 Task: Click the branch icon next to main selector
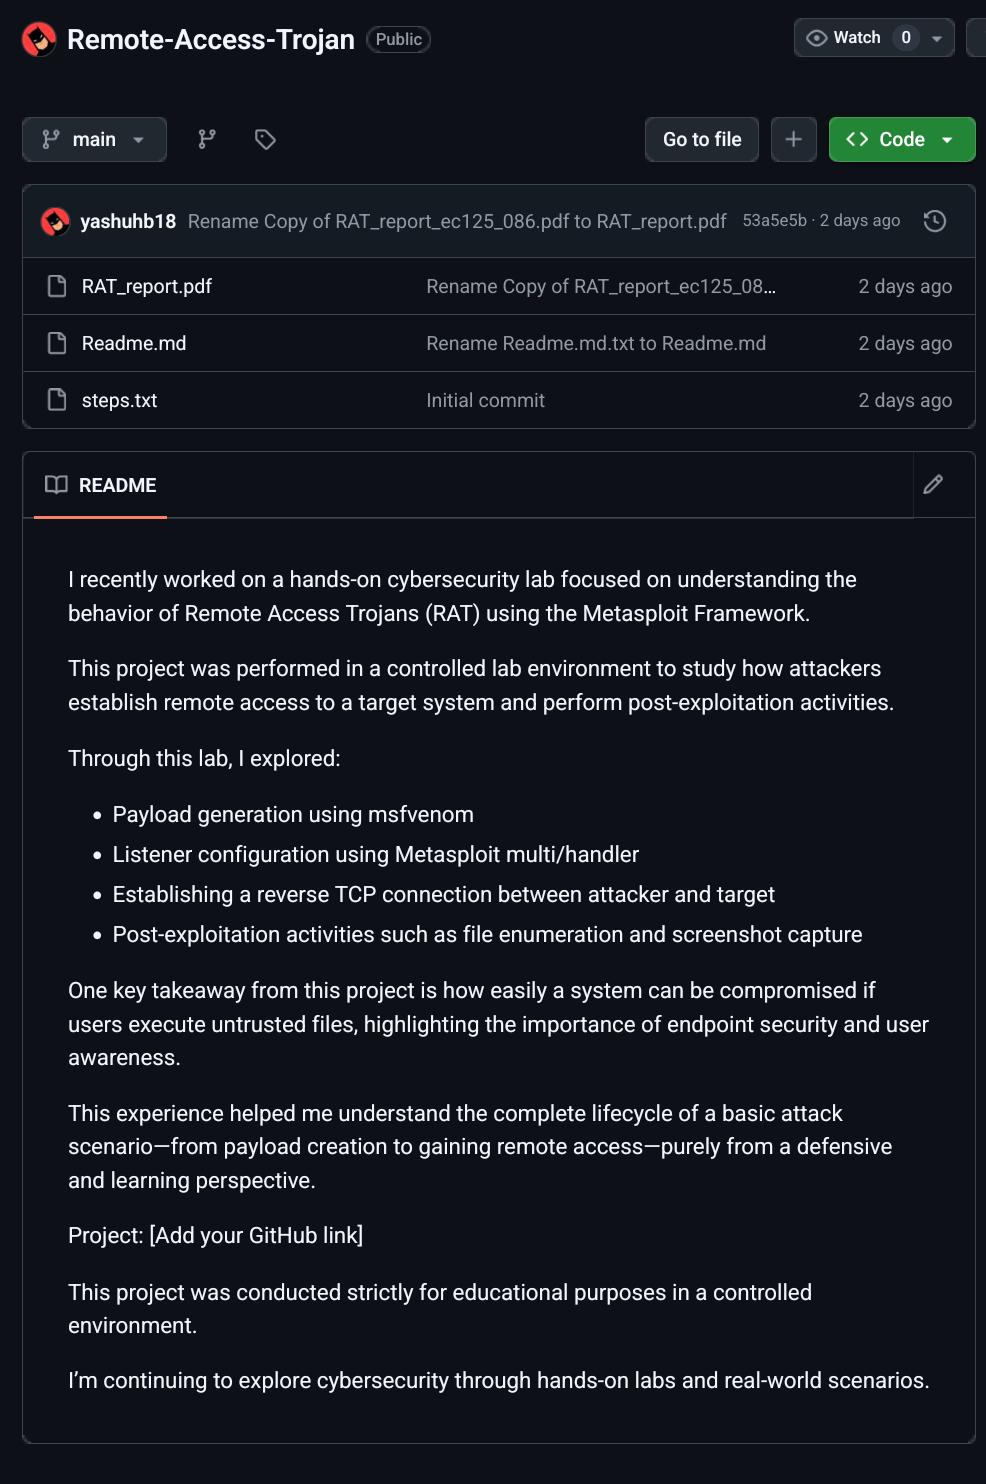pyautogui.click(x=206, y=140)
